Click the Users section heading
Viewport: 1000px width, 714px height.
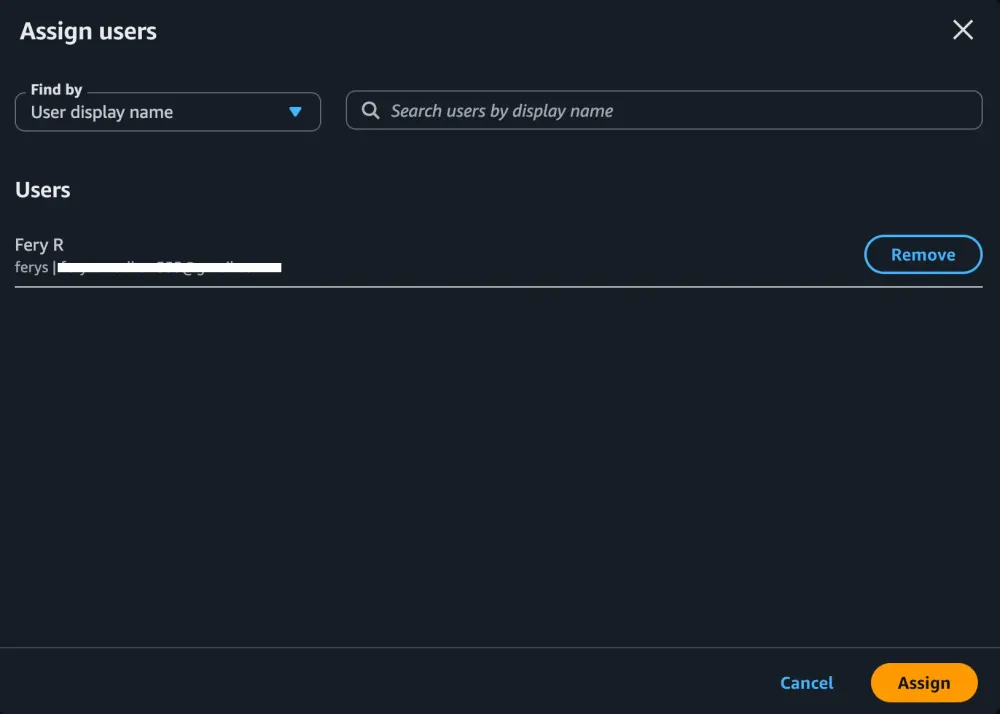tap(42, 190)
